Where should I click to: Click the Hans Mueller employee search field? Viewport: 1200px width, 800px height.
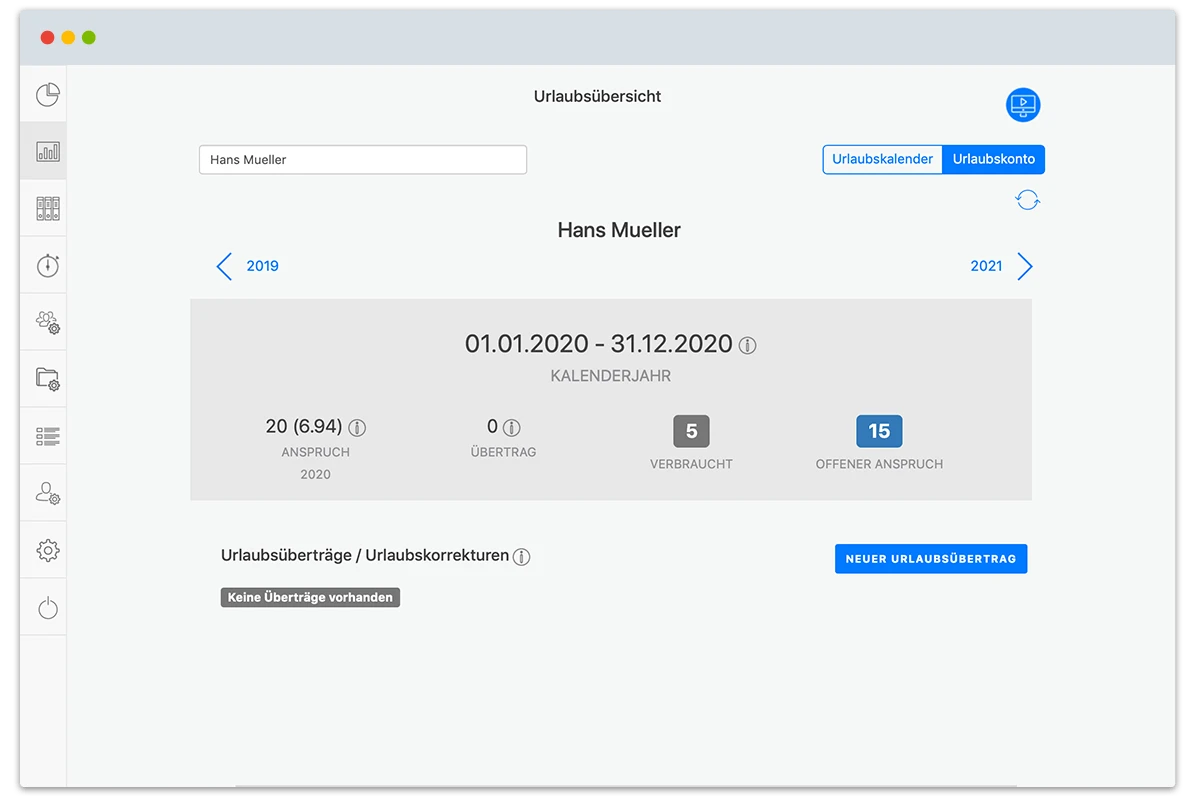coord(363,160)
